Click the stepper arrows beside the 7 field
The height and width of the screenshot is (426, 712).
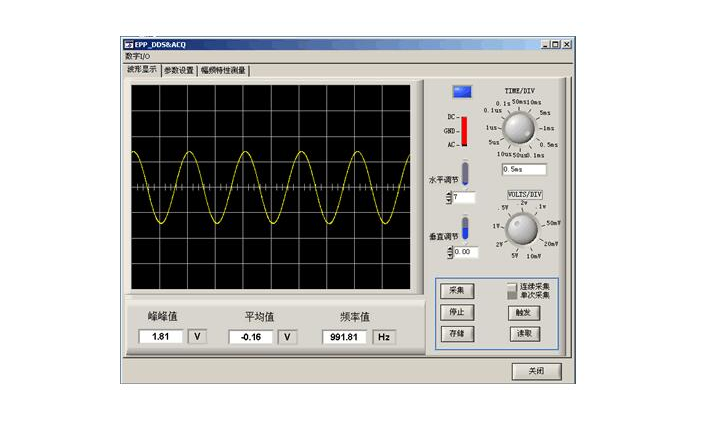[x=449, y=198]
